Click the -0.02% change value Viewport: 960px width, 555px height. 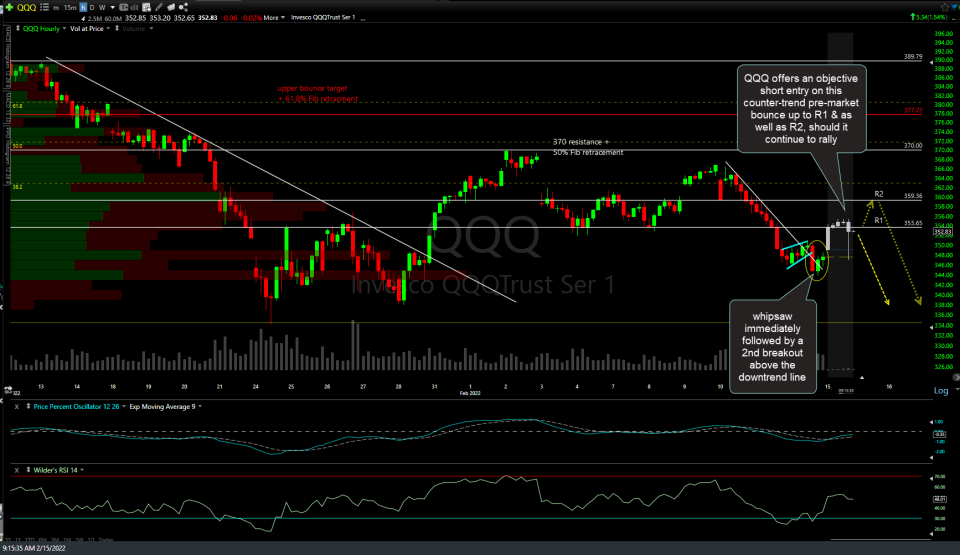pyautogui.click(x=250, y=18)
